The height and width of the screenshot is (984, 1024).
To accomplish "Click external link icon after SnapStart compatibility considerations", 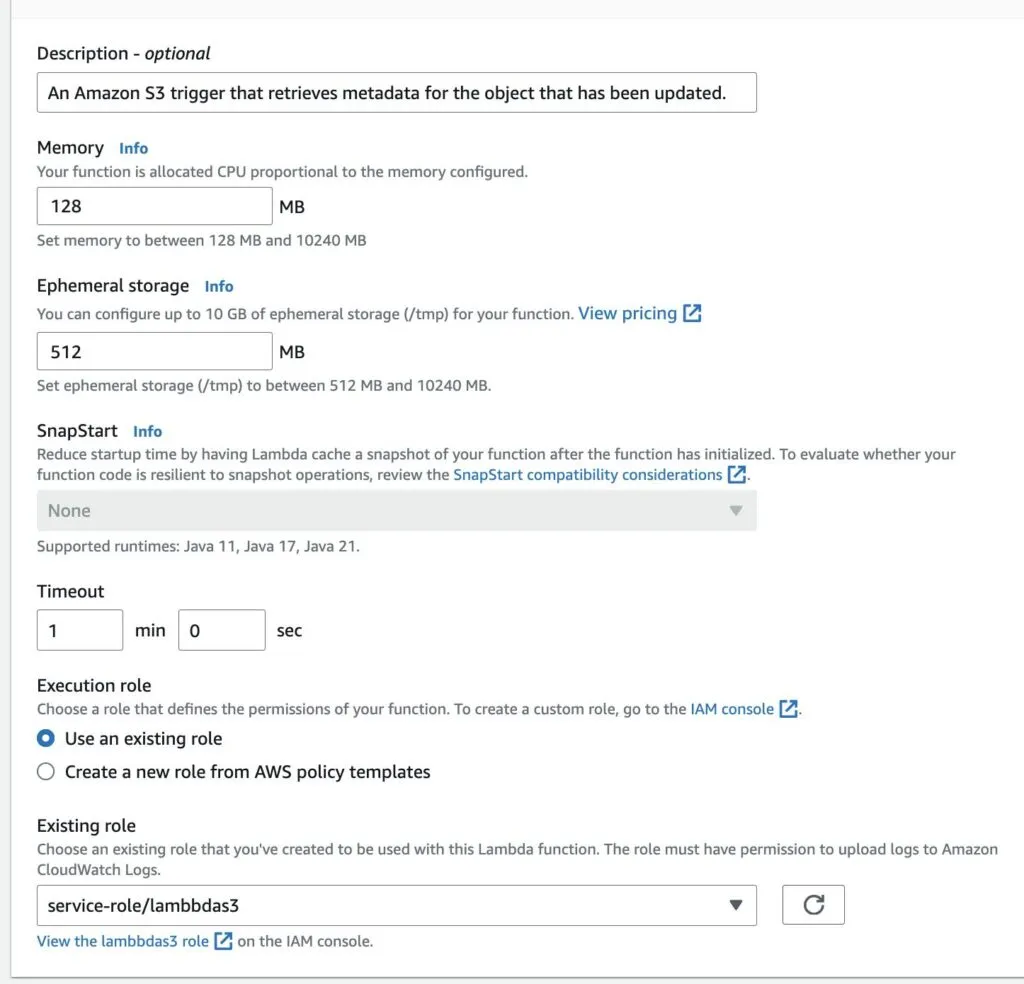I will coord(736,475).
